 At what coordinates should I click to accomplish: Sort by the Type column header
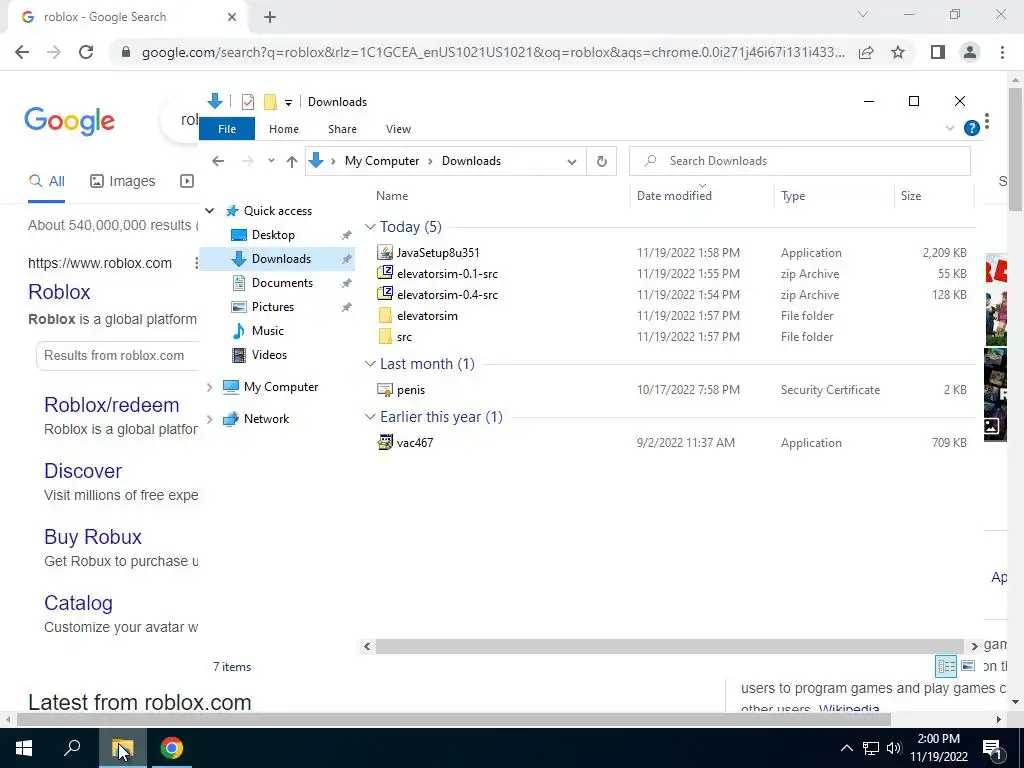tap(793, 196)
